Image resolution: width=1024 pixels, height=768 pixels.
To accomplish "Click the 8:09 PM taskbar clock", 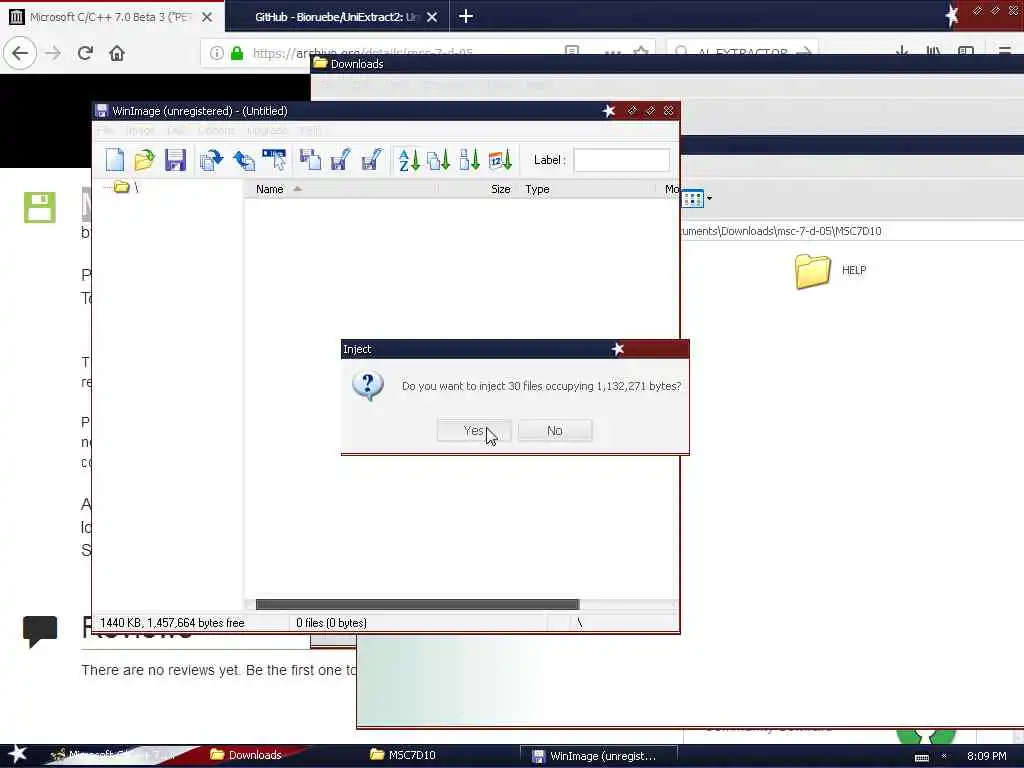I will tap(986, 756).
